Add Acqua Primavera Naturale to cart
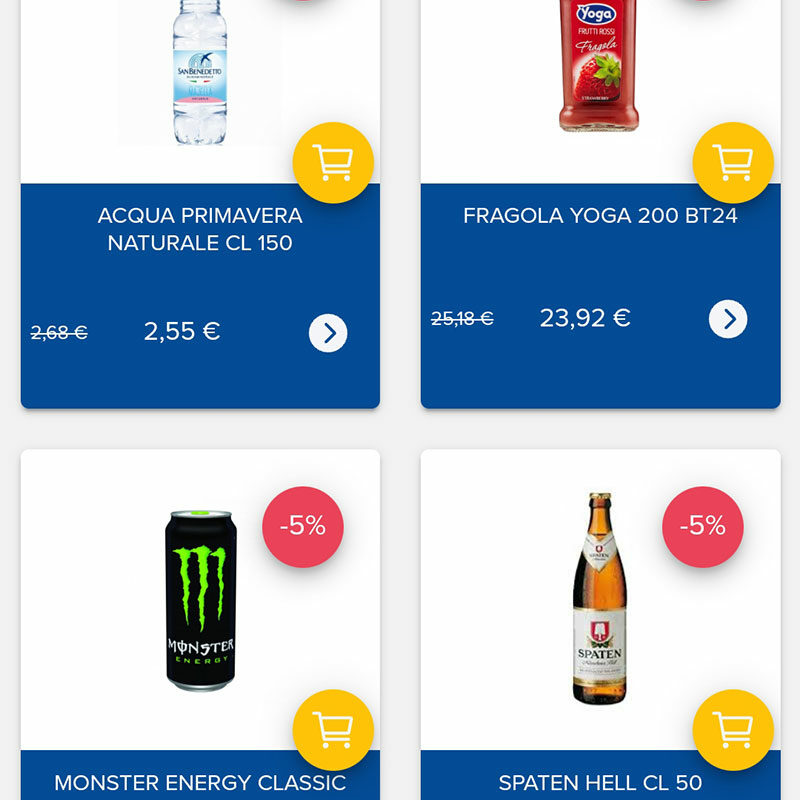Image resolution: width=800 pixels, height=800 pixels. click(x=333, y=163)
